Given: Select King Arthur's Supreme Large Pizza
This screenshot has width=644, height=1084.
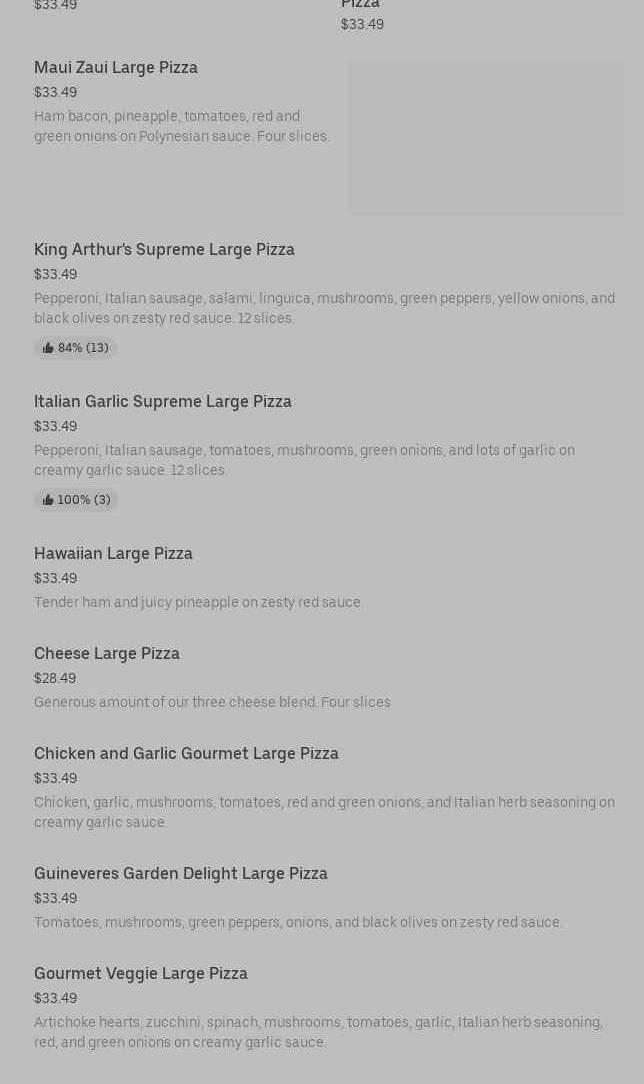Looking at the screenshot, I should tap(164, 250).
